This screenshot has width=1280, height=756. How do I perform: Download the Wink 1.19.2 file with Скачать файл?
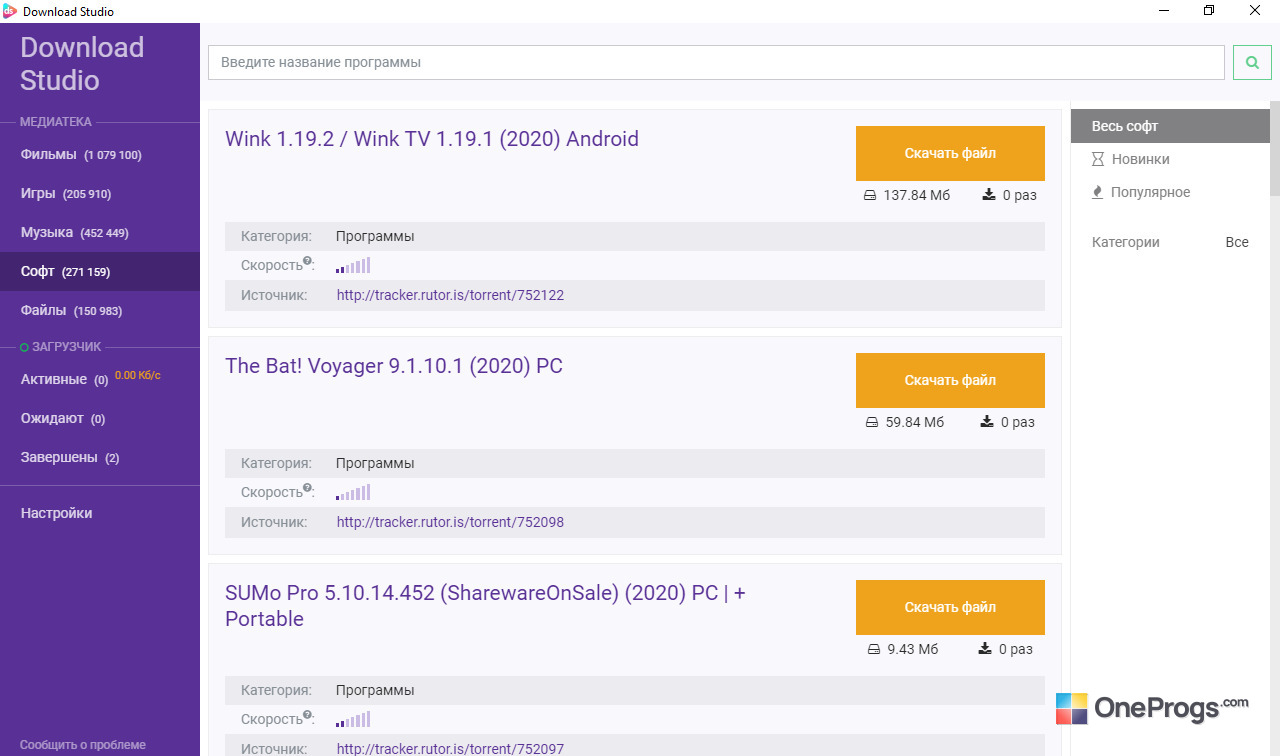(950, 153)
